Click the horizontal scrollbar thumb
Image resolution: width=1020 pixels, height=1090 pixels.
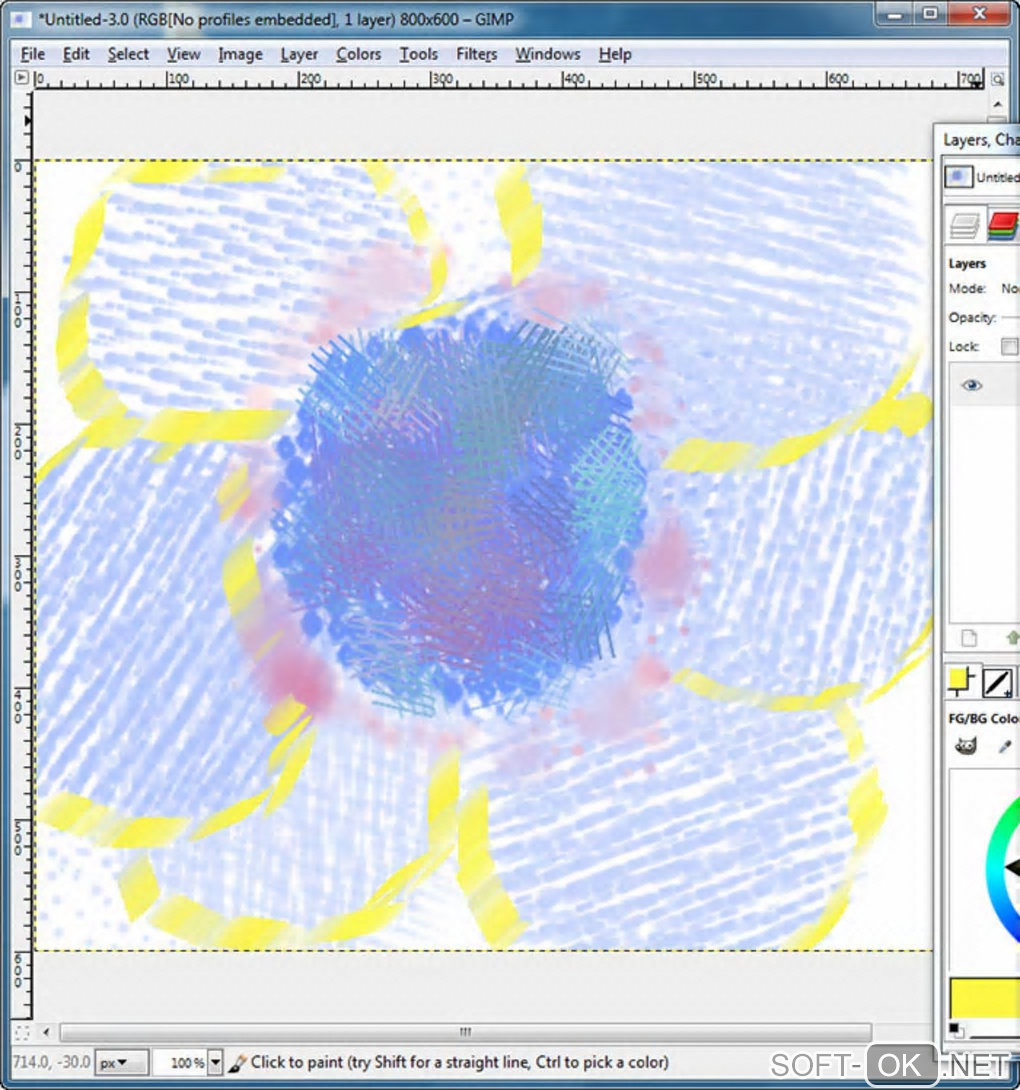[x=465, y=1032]
